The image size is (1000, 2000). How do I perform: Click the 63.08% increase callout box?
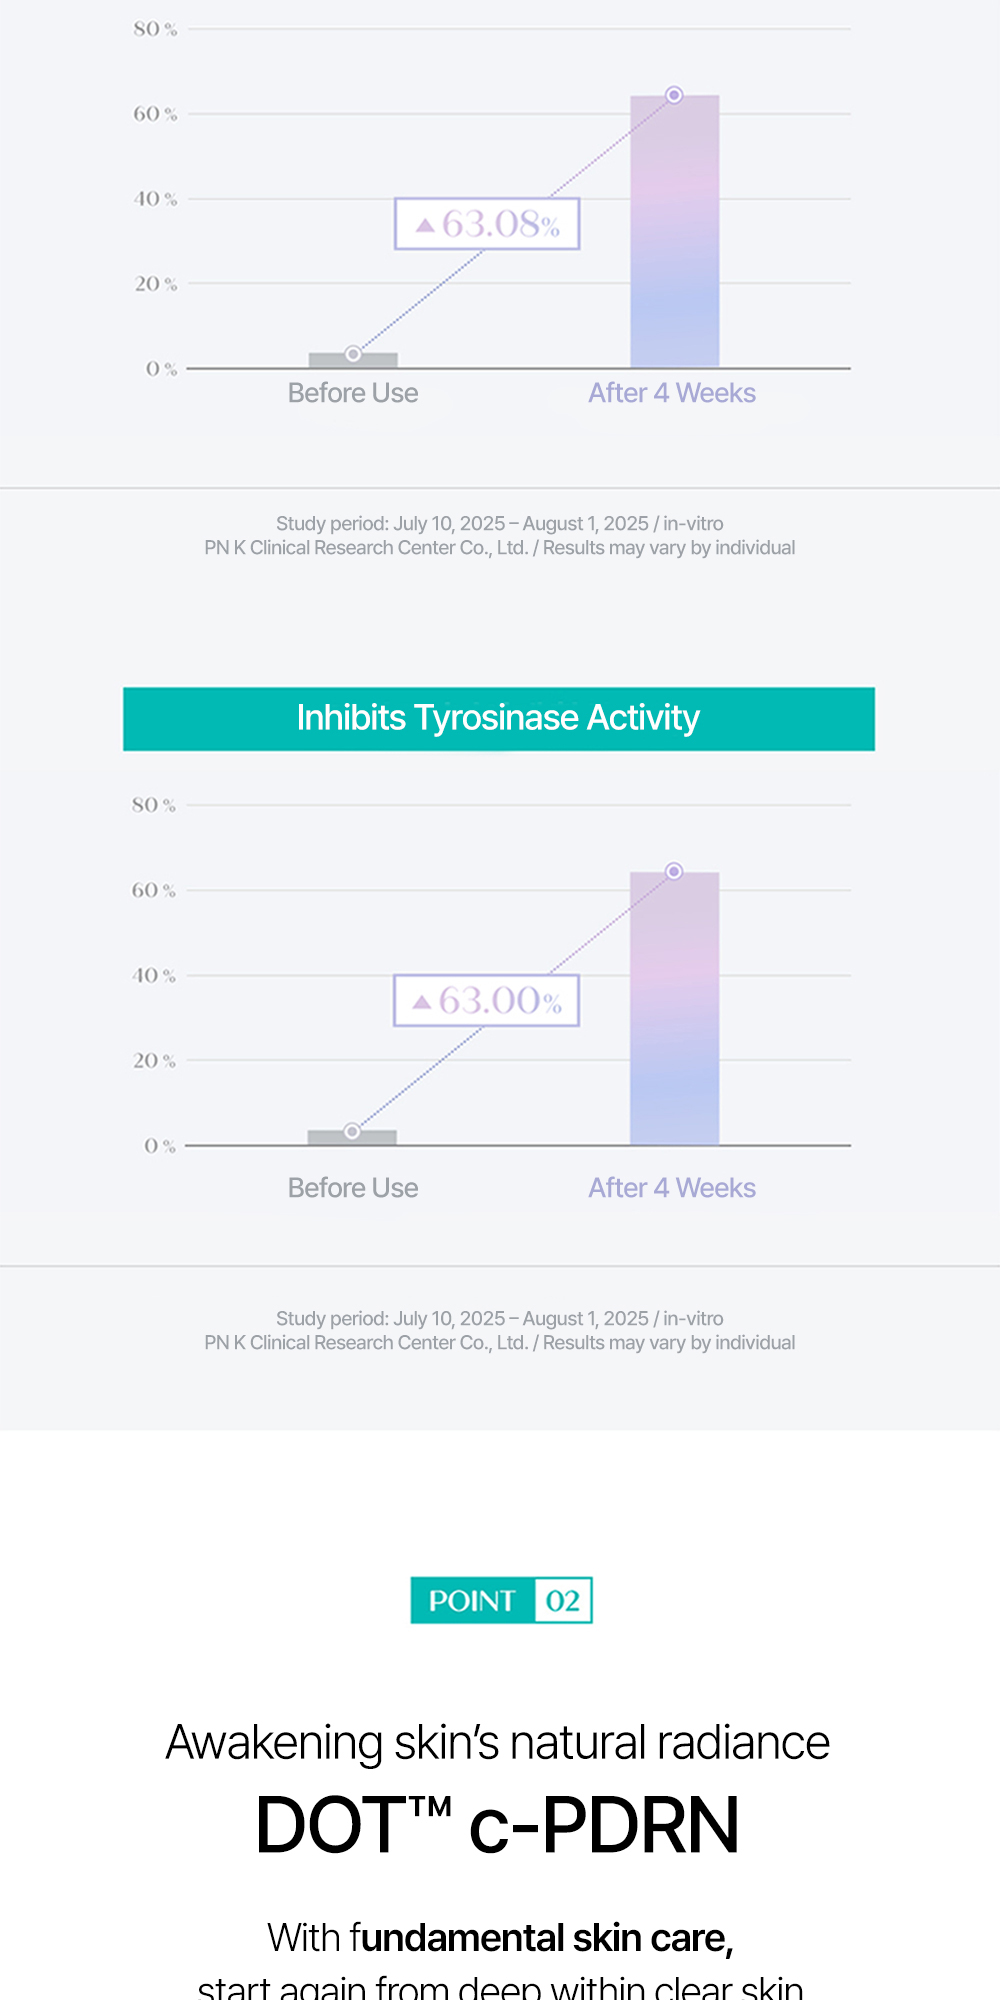487,223
